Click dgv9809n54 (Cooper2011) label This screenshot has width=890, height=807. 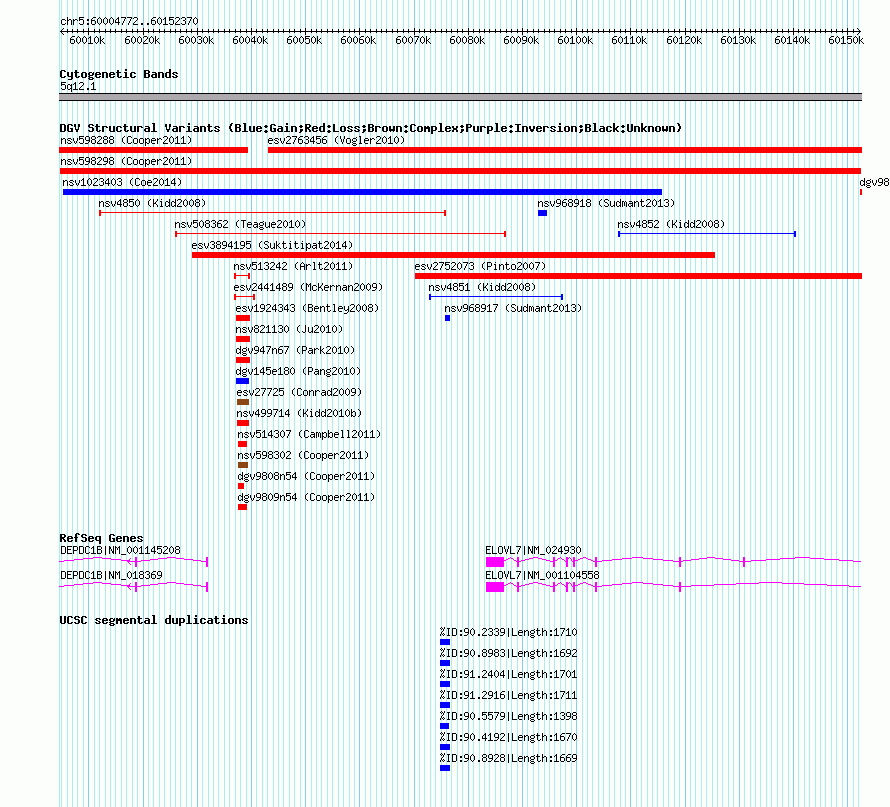click(307, 497)
